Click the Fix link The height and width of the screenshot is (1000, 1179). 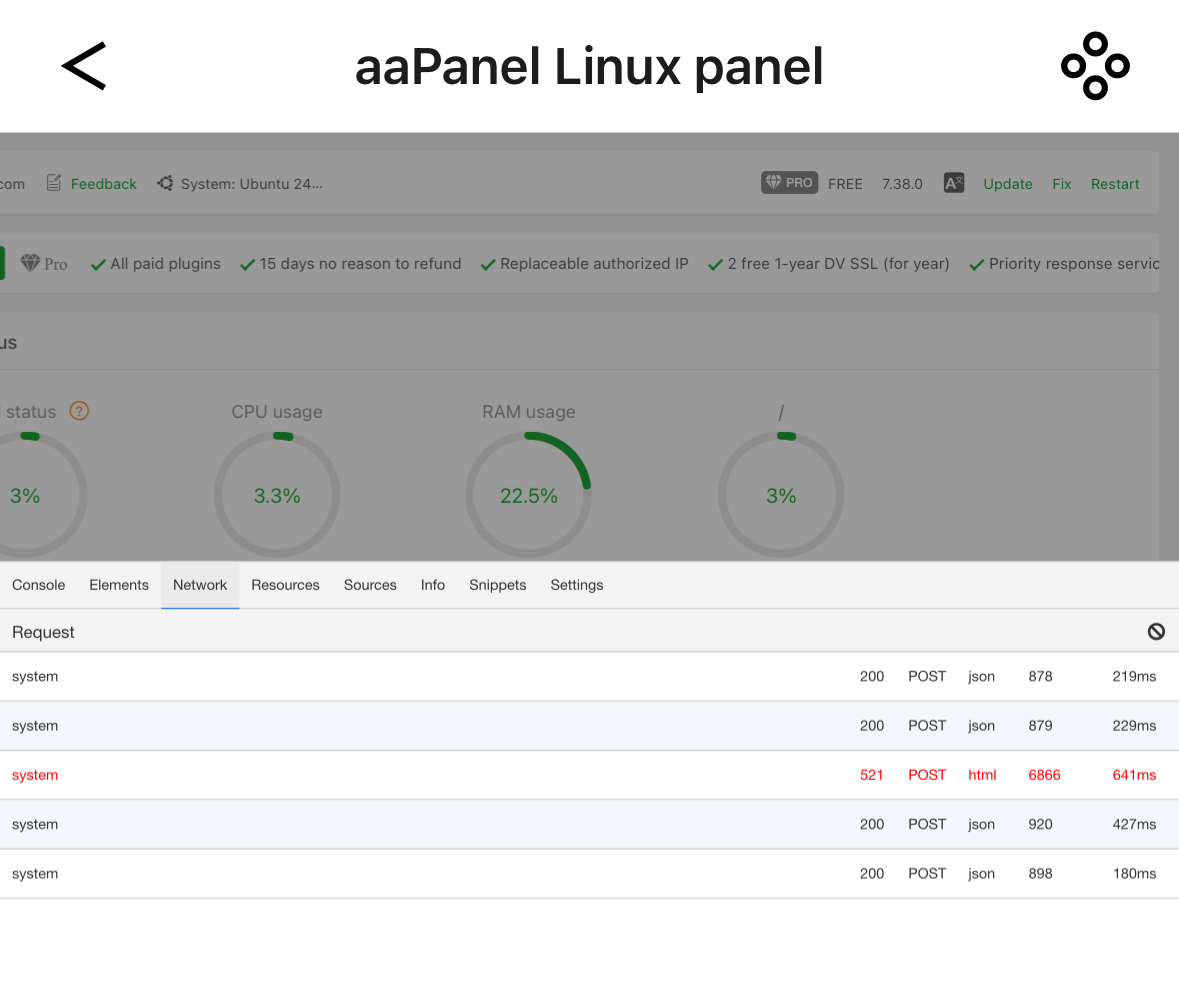coord(1061,184)
